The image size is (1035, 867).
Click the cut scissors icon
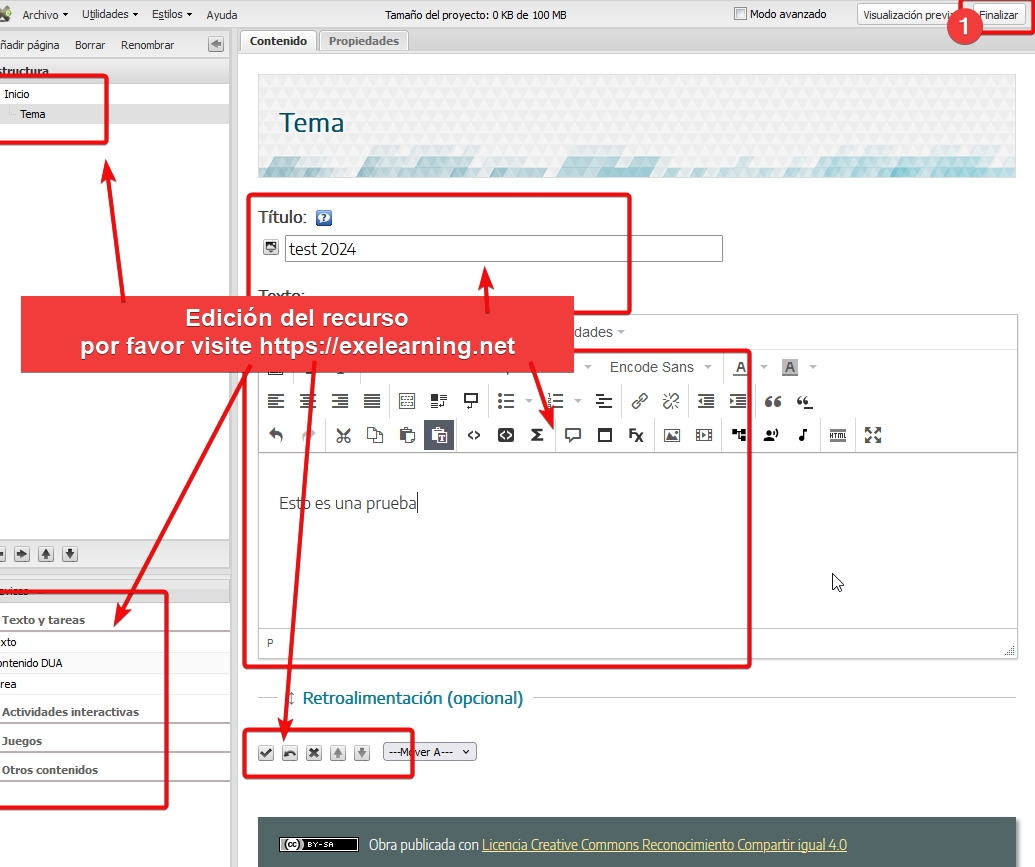point(343,435)
